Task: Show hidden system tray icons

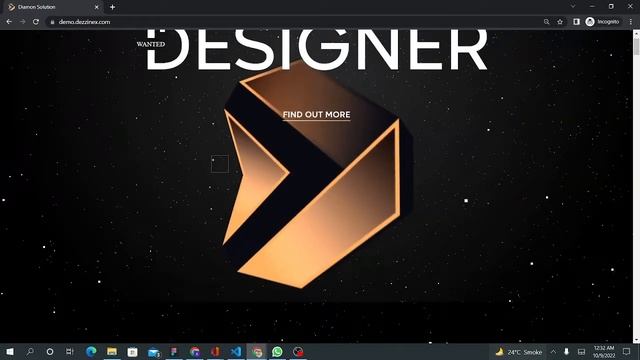Action: pyautogui.click(x=553, y=352)
